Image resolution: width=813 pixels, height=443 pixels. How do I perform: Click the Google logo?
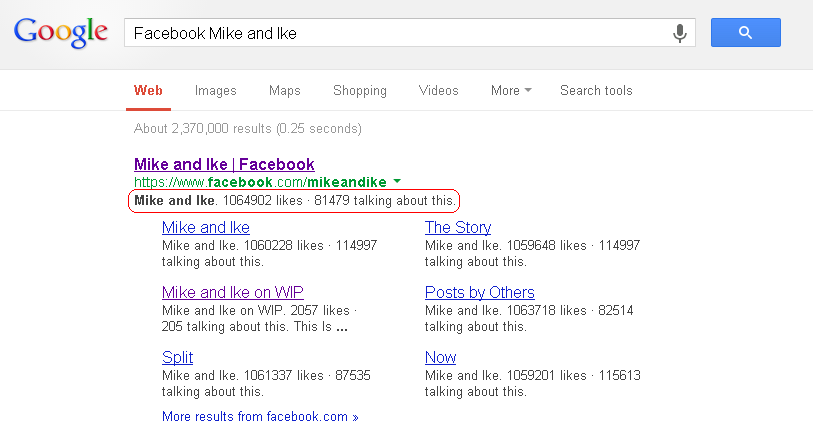61,32
